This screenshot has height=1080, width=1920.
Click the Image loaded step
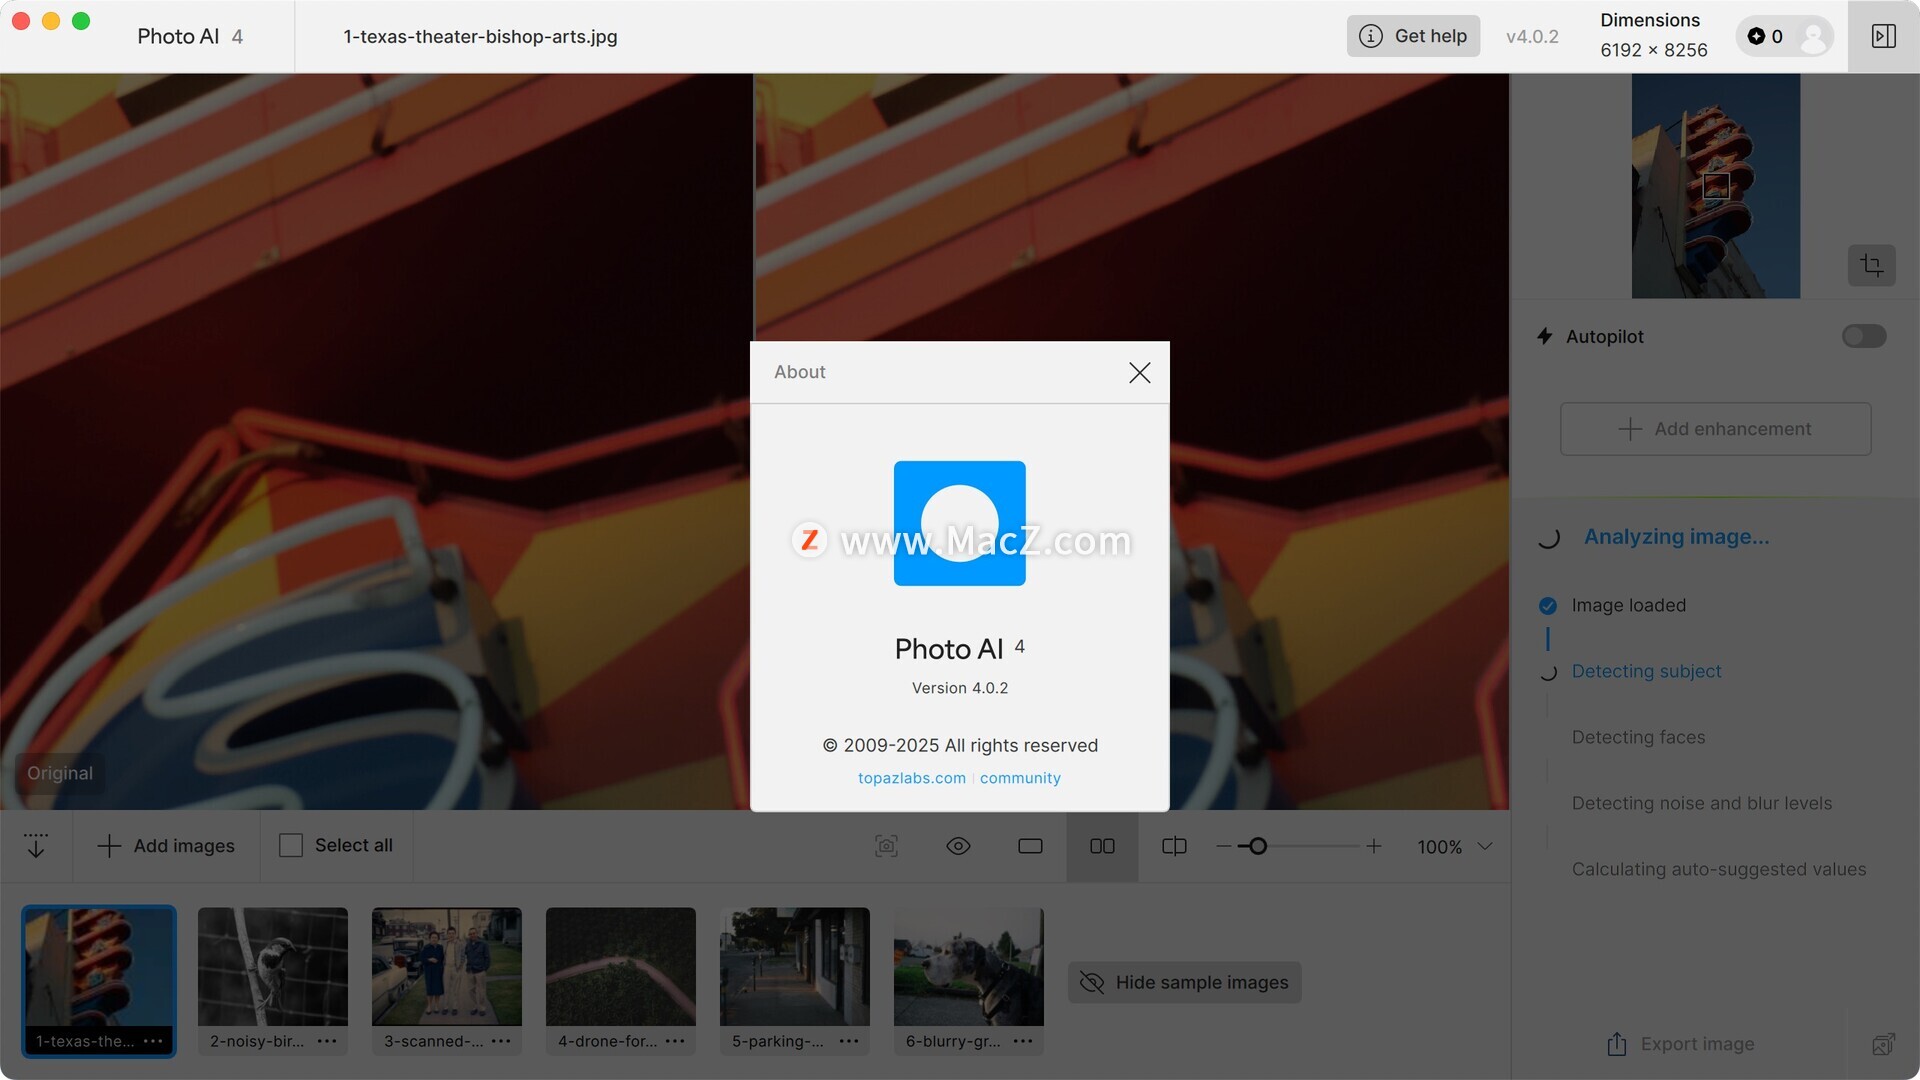click(x=1628, y=605)
